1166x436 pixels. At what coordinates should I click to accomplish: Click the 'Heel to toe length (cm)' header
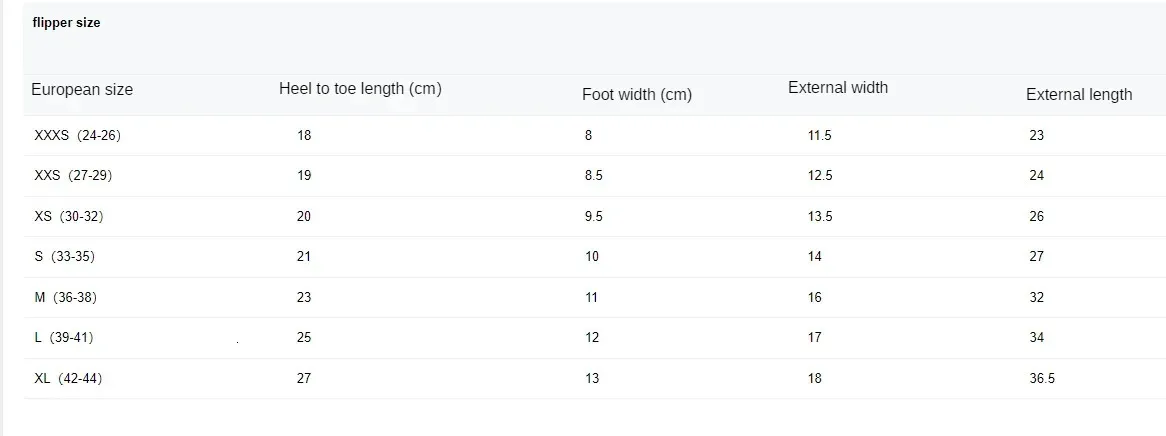point(360,89)
